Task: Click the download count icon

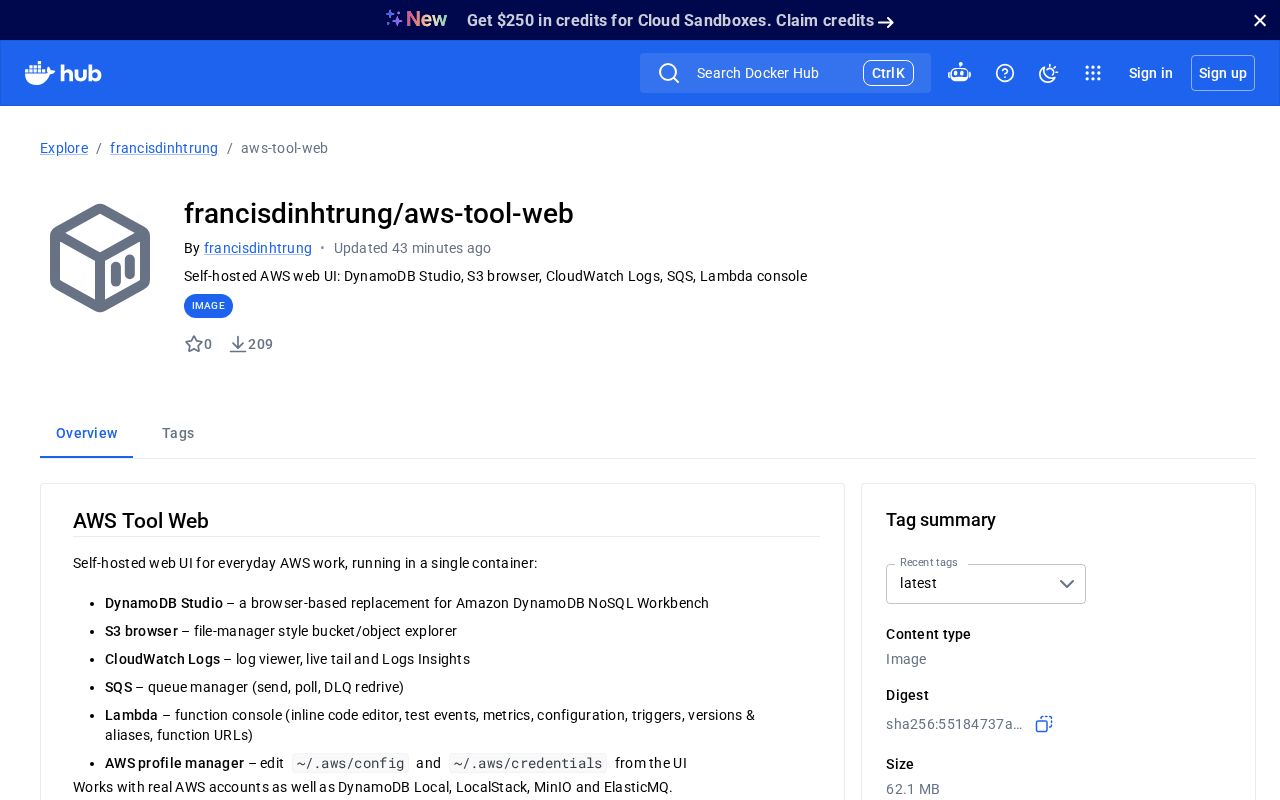Action: point(238,344)
